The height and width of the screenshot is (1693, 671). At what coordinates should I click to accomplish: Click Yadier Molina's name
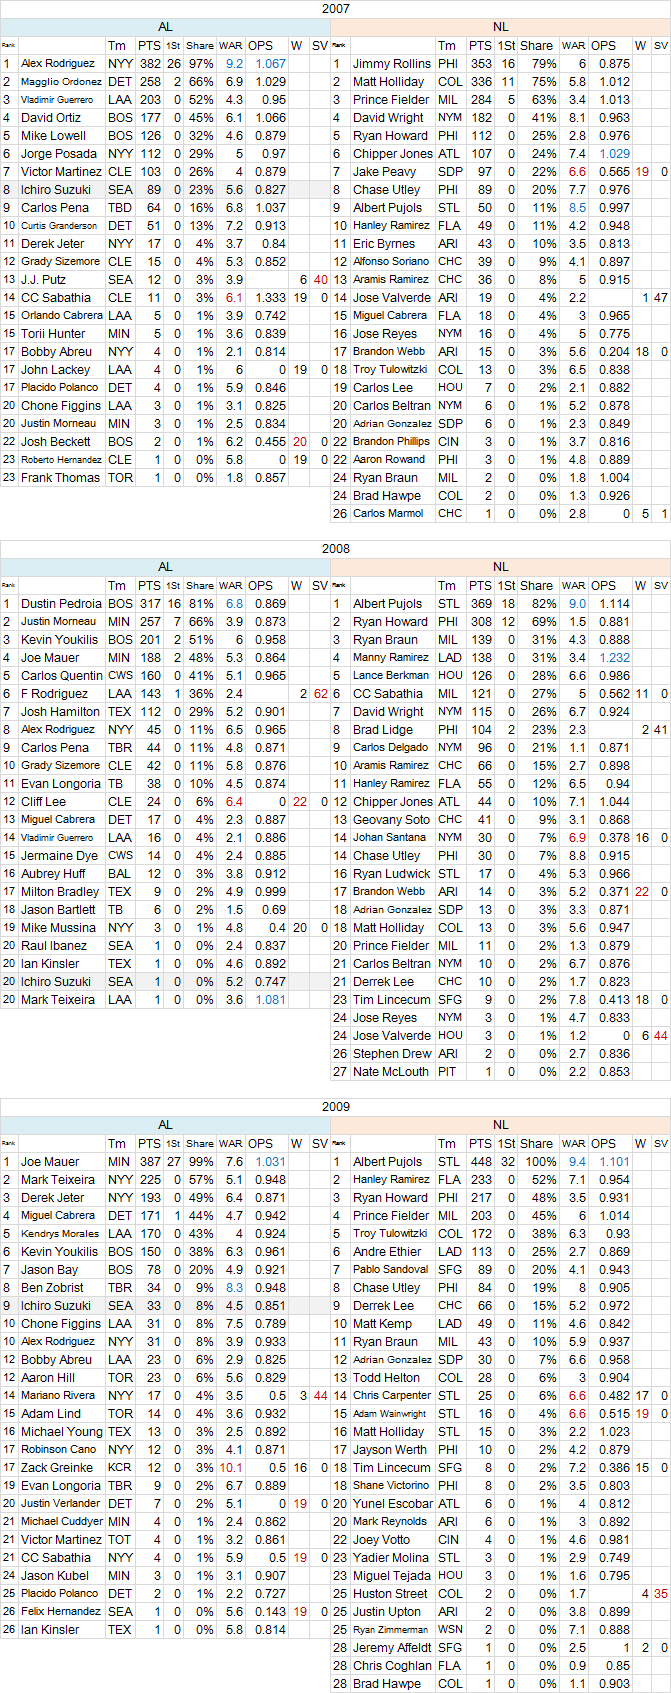tap(389, 1558)
